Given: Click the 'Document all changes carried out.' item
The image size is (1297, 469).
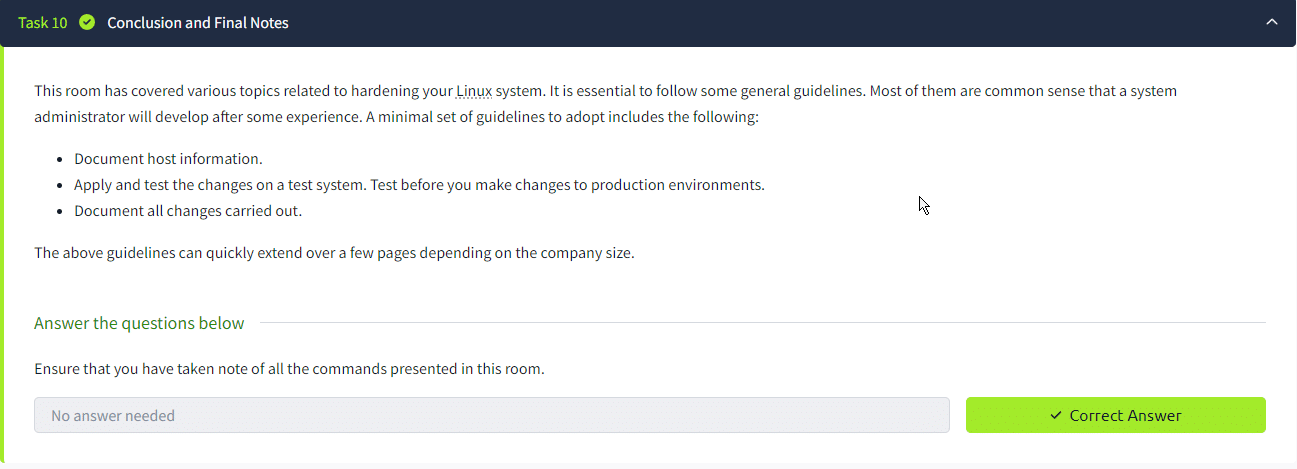Looking at the screenshot, I should pos(188,211).
